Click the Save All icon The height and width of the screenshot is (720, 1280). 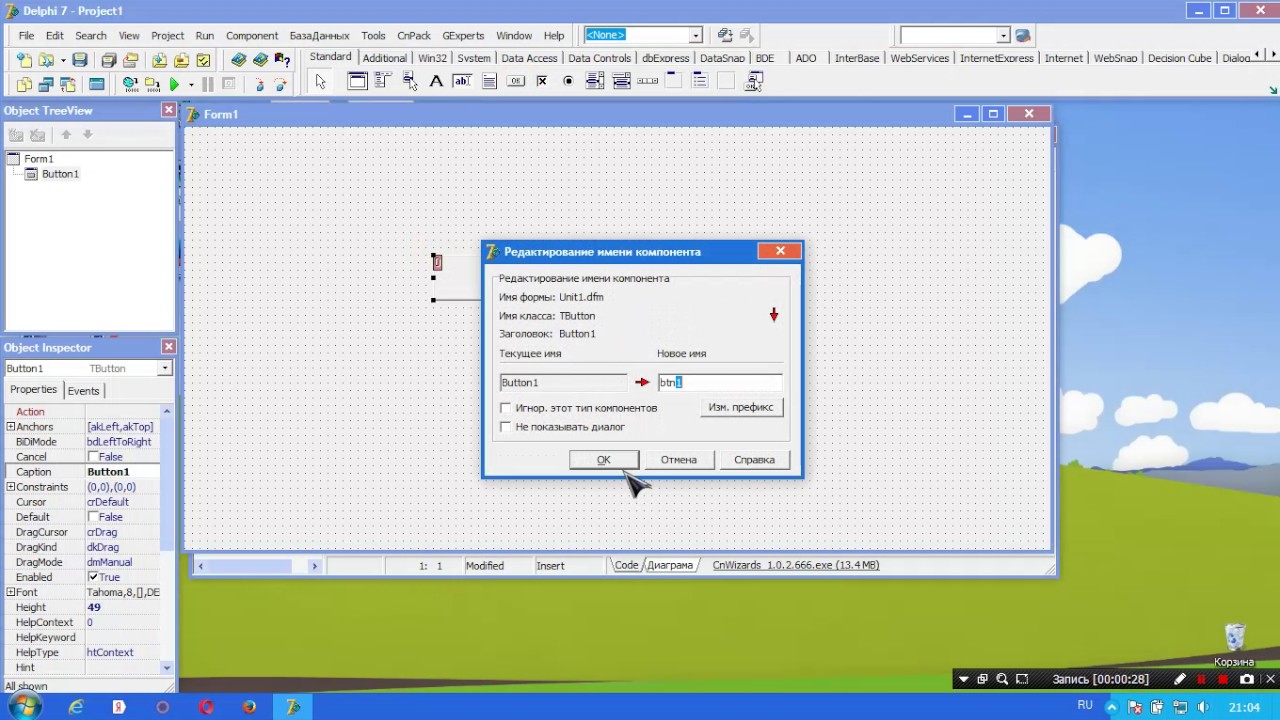109,60
